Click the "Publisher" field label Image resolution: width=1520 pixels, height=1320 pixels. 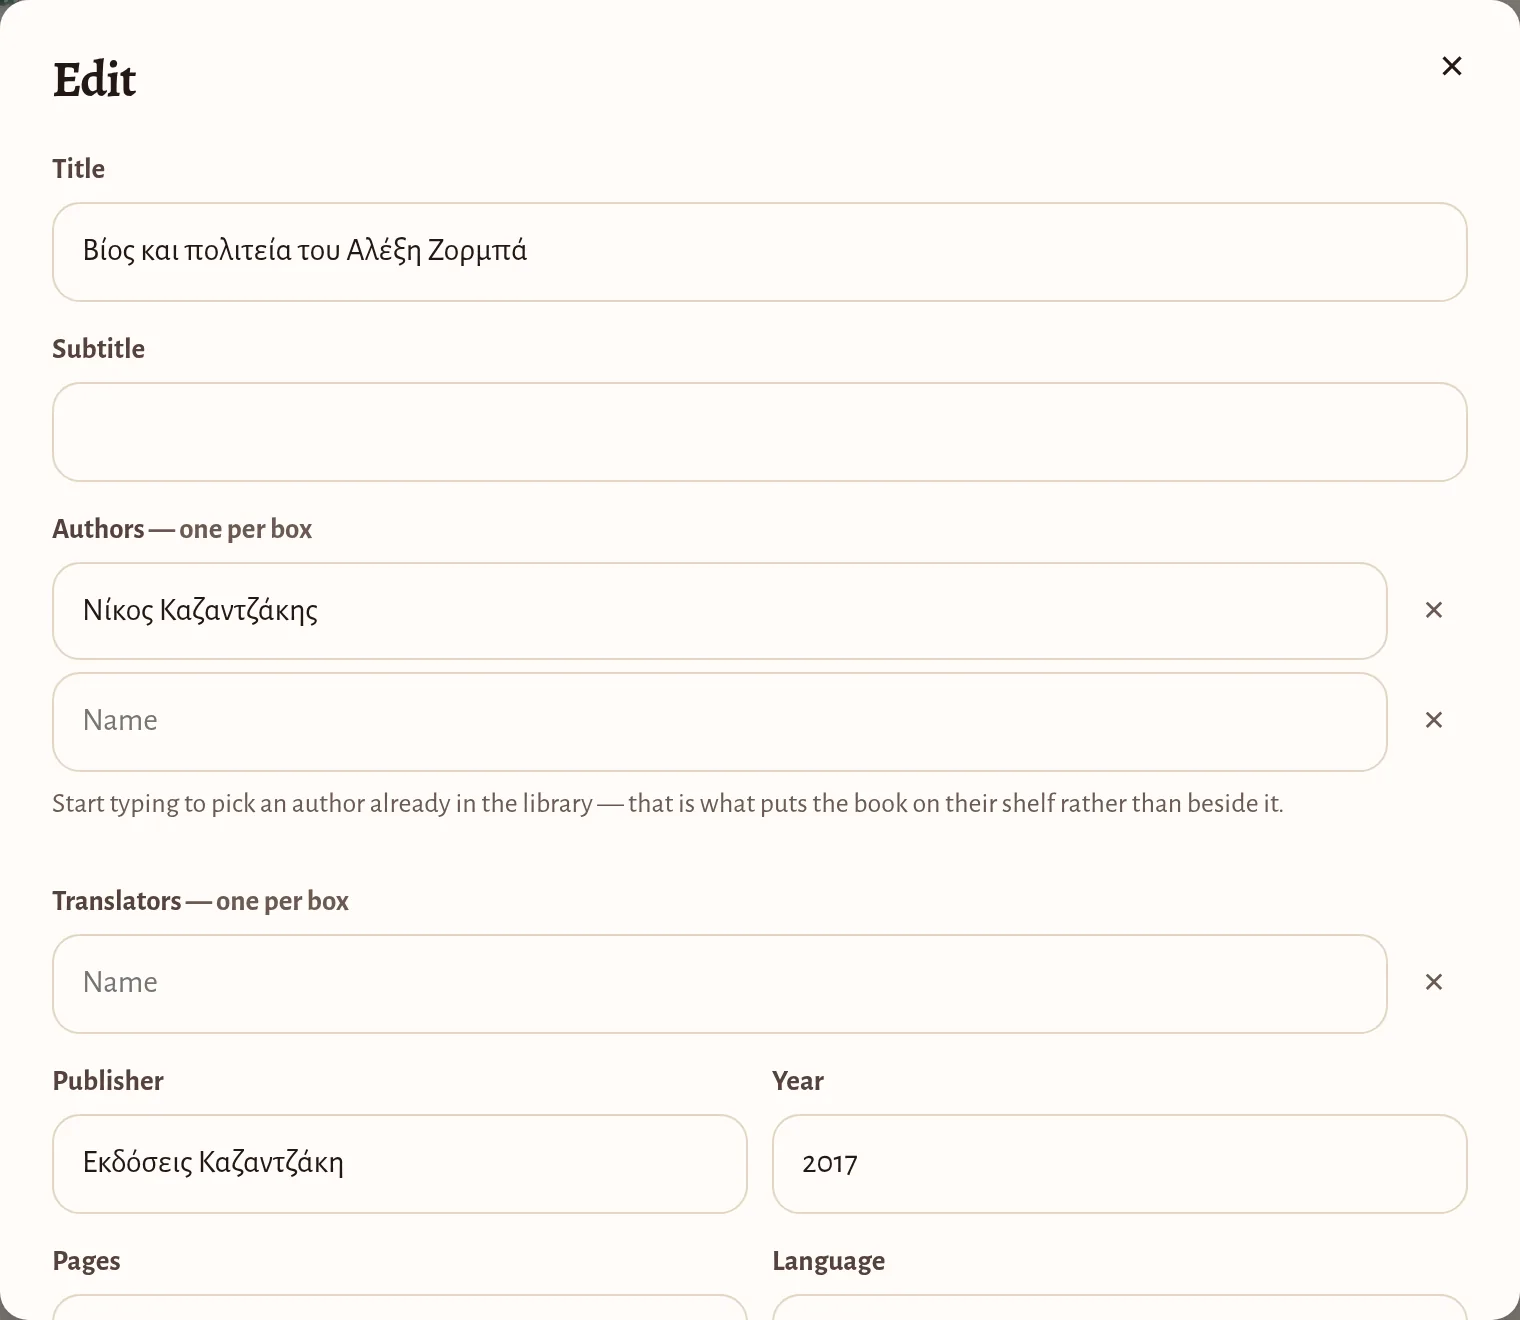pyautogui.click(x=108, y=1081)
